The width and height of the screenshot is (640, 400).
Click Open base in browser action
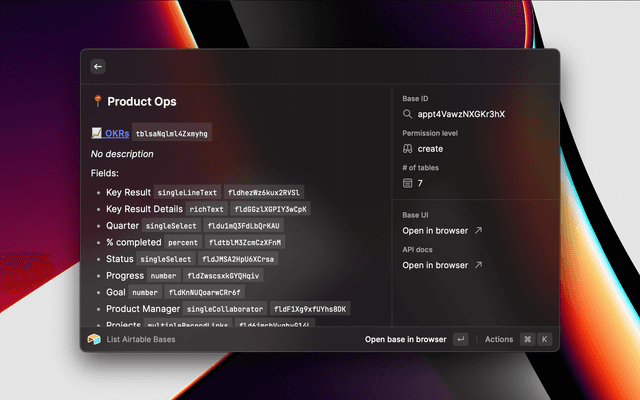405,339
